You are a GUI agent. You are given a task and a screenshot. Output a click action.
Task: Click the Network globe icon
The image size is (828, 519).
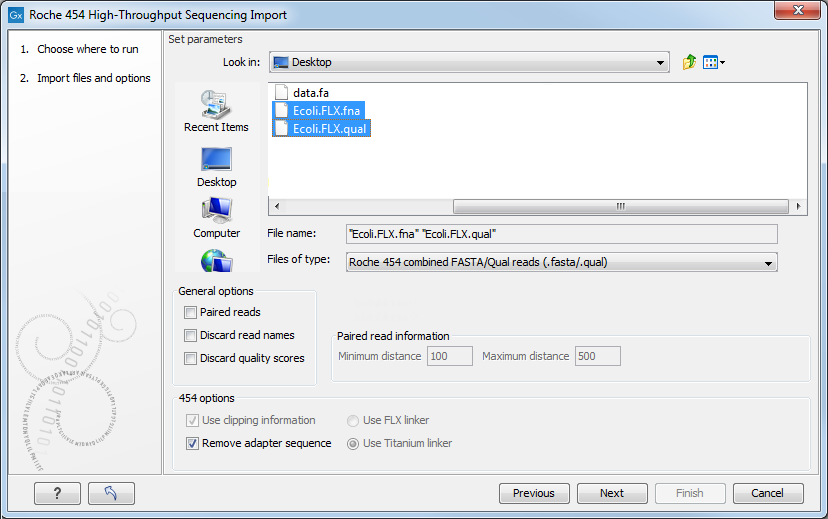click(x=216, y=261)
